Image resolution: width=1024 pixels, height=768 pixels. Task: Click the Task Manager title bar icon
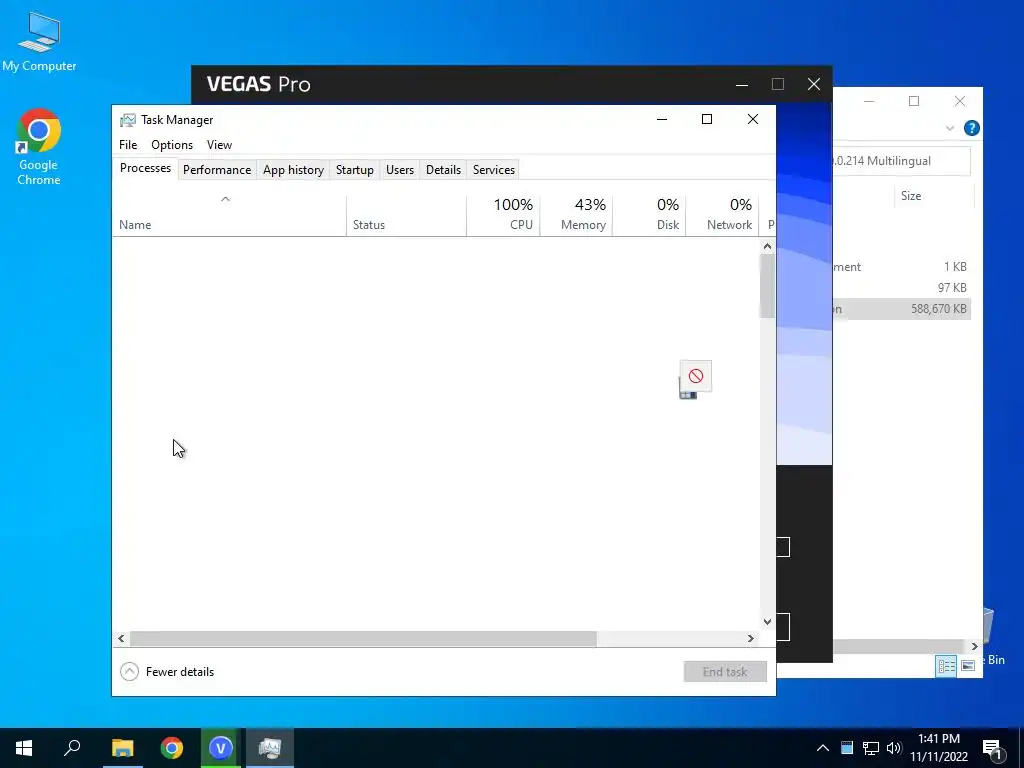point(128,120)
